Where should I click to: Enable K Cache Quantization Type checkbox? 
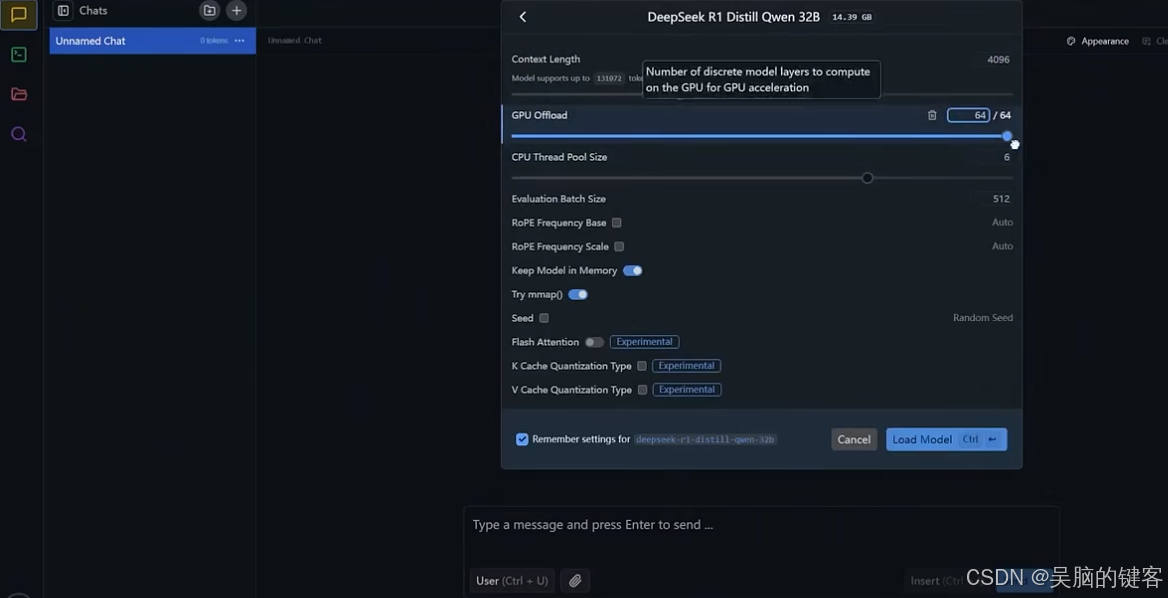[642, 366]
